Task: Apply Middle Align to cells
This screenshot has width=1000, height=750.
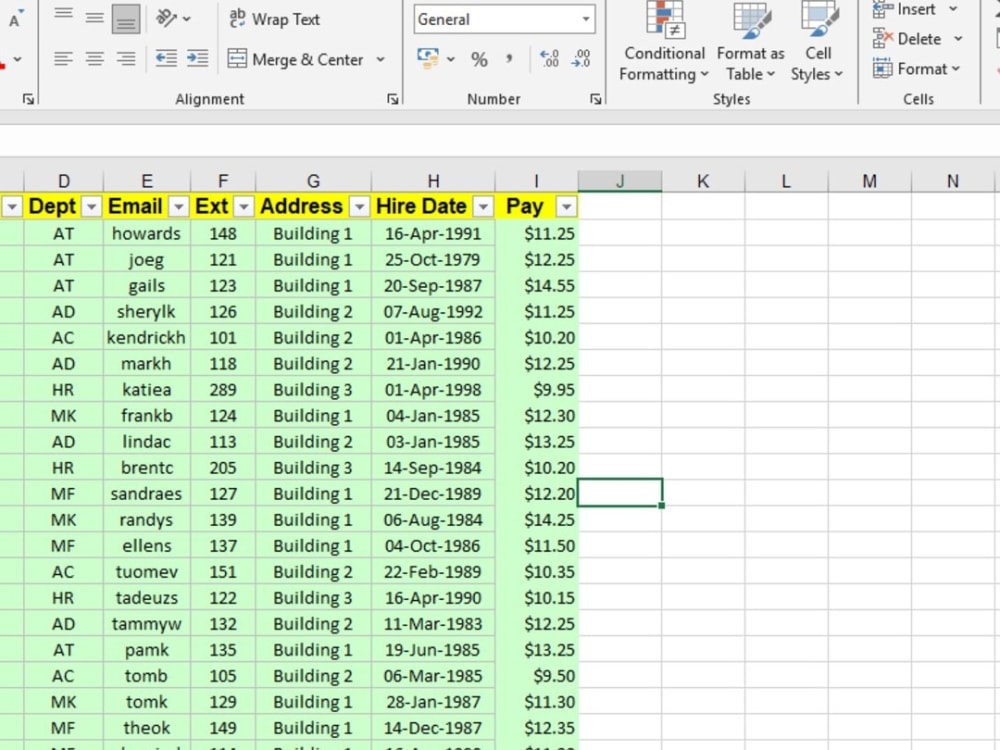Action: (94, 18)
